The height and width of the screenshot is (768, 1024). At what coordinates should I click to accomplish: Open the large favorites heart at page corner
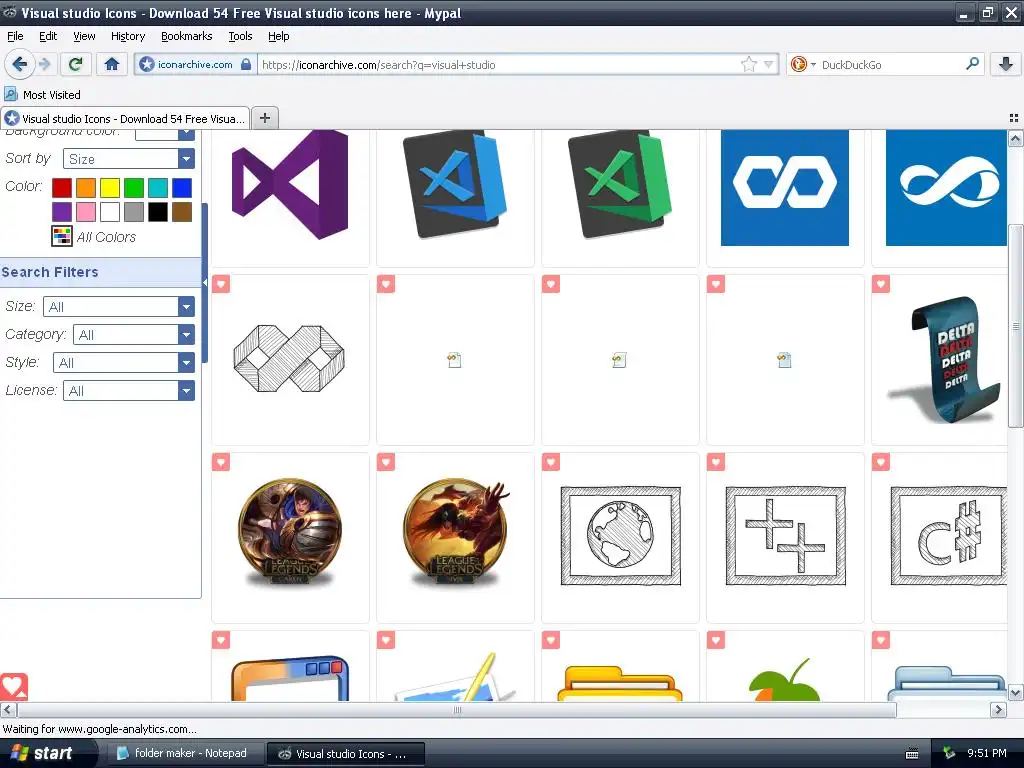tap(13, 687)
